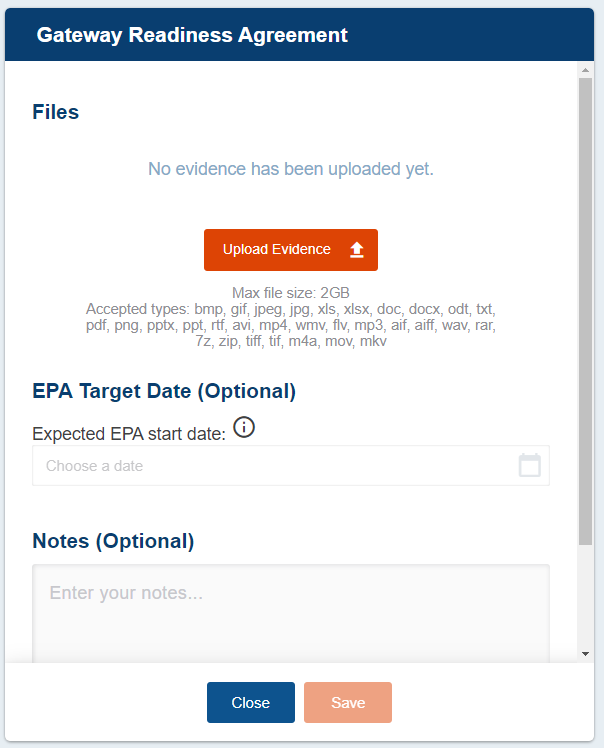This screenshot has height=748, width=604.
Task: Click the Save button
Action: [x=348, y=702]
